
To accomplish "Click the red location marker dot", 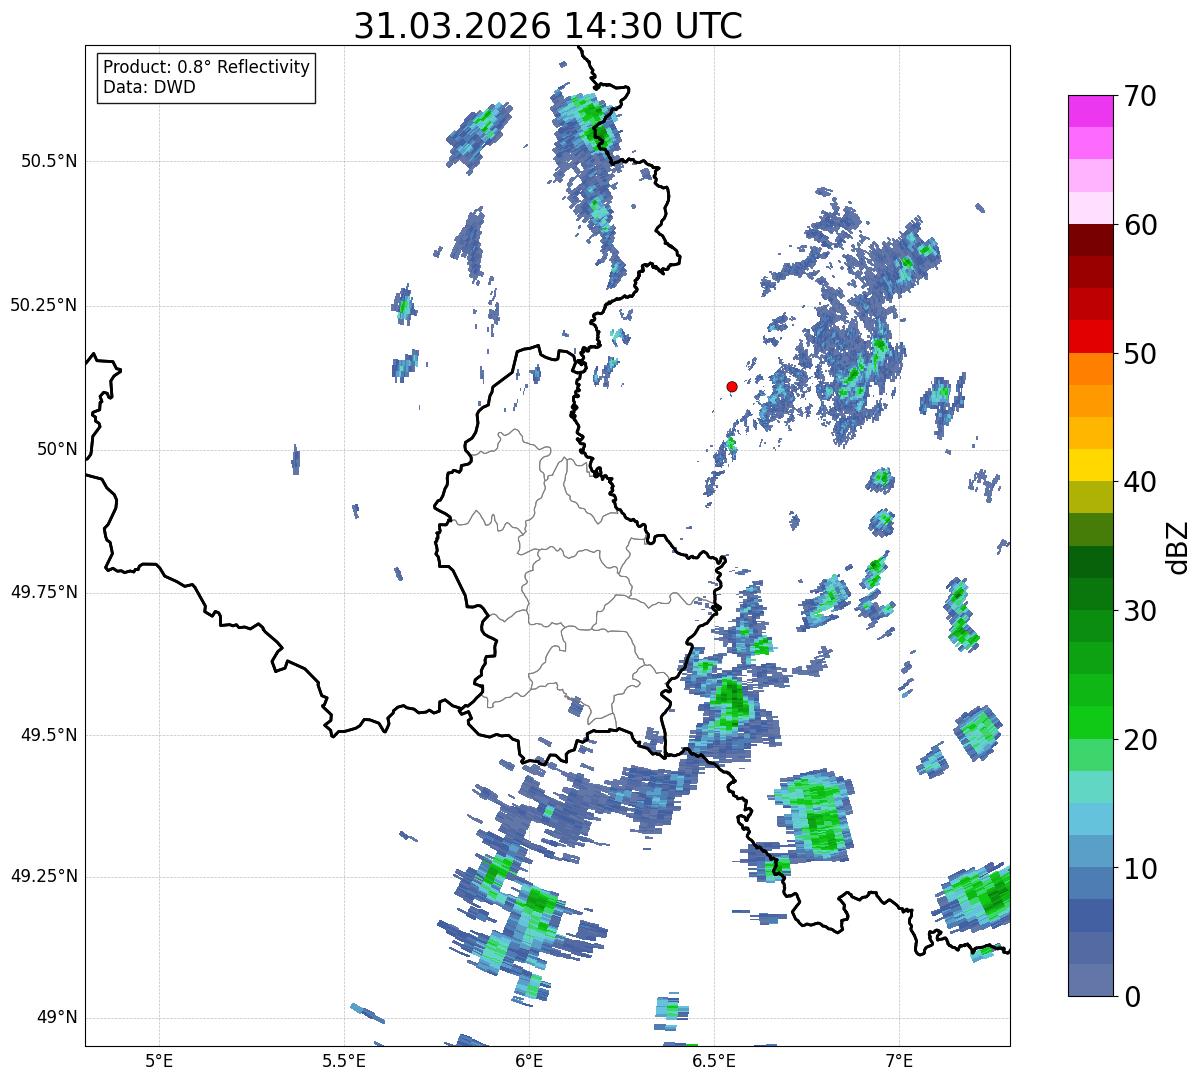I will (732, 386).
